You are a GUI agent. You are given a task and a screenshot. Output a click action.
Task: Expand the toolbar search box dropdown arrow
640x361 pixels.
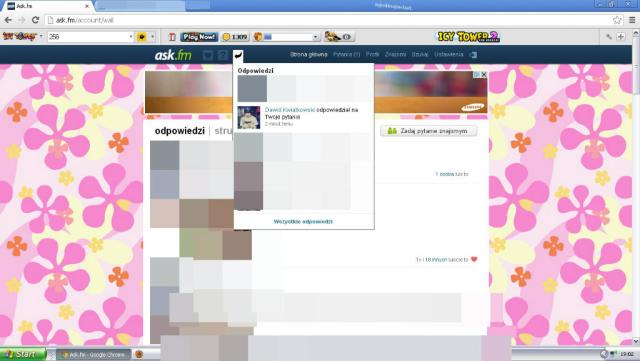[131, 37]
